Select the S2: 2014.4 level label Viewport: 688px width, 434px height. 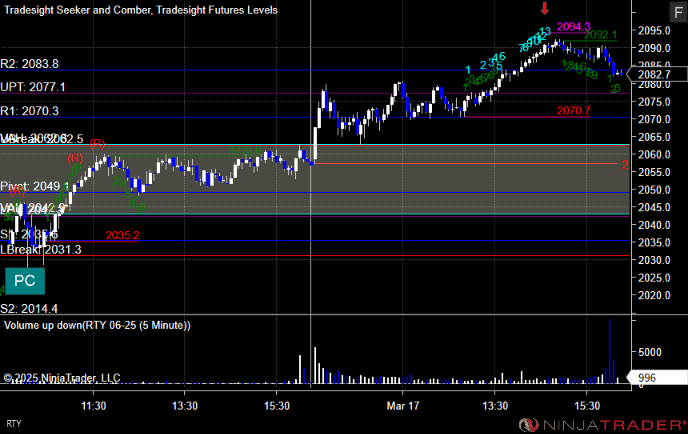tap(29, 309)
